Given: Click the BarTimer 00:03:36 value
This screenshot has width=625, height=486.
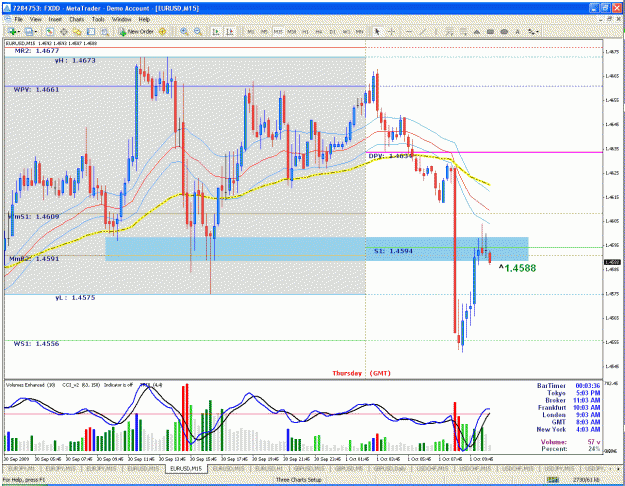Looking at the screenshot, I should pos(588,386).
